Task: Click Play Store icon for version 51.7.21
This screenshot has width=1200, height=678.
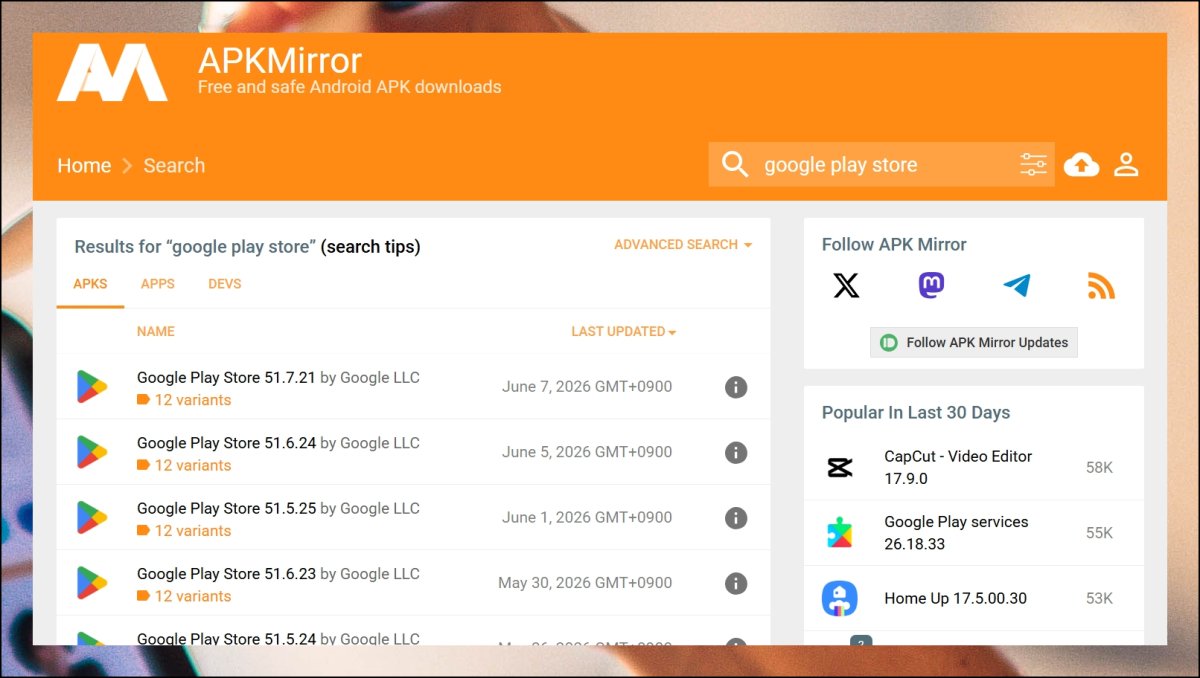Action: point(92,387)
